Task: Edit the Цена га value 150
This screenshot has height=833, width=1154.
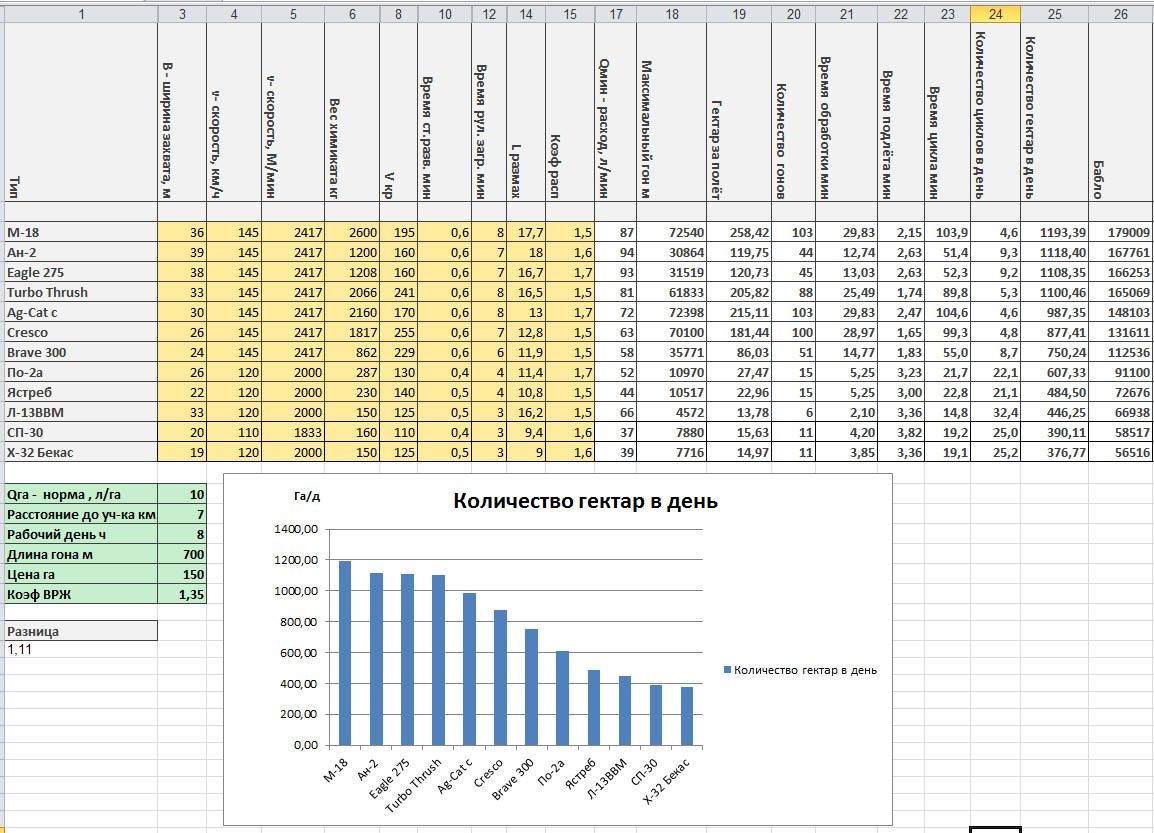Action: (x=182, y=574)
